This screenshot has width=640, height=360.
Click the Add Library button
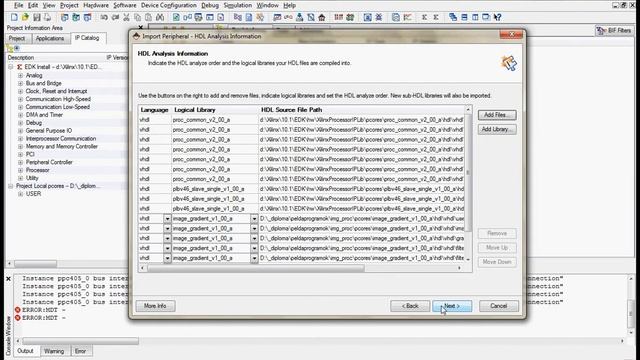pos(497,129)
